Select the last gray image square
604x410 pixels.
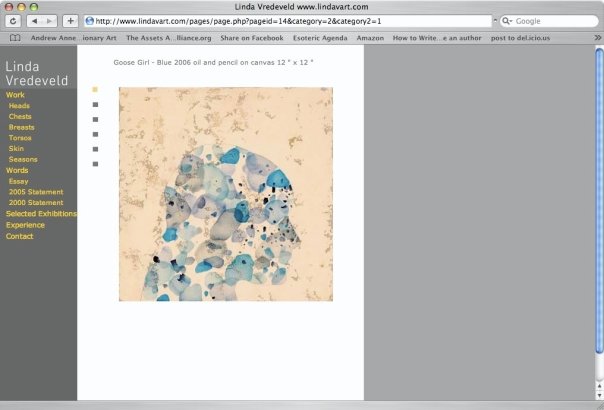tap(95, 164)
